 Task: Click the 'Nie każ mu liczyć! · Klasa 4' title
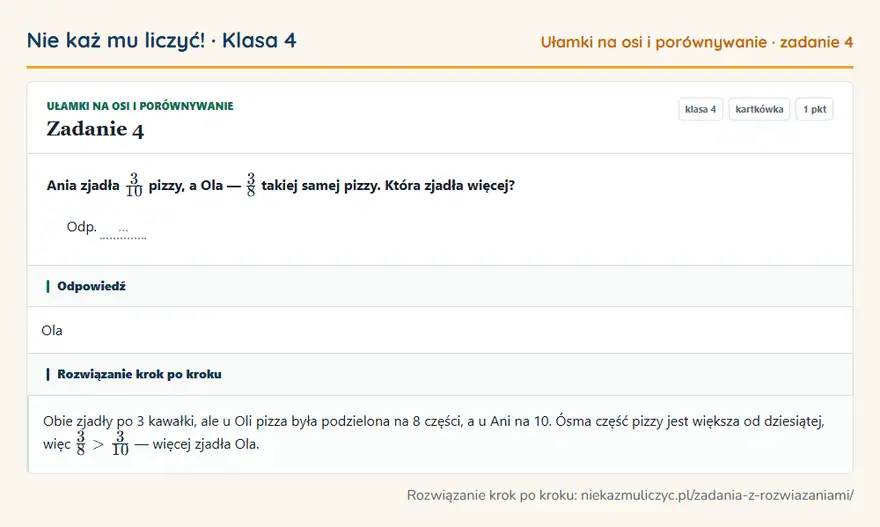click(162, 40)
